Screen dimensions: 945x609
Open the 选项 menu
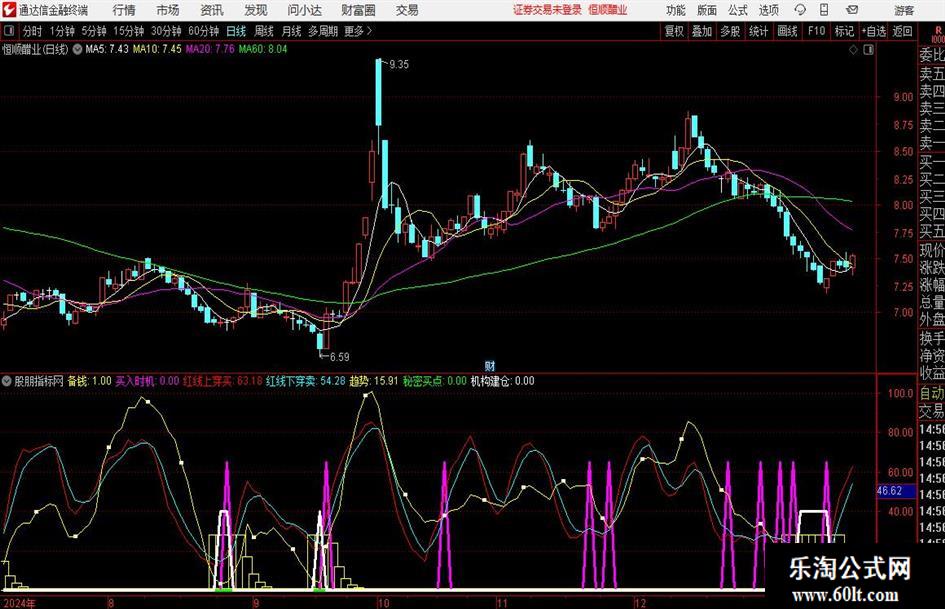(768, 10)
